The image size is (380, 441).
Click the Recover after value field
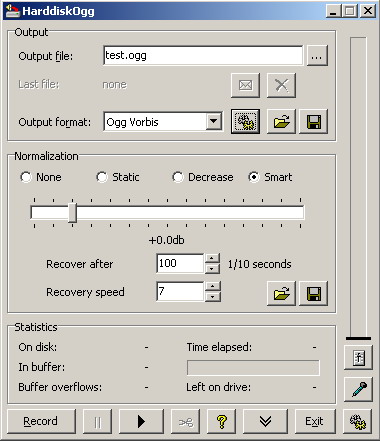point(180,264)
